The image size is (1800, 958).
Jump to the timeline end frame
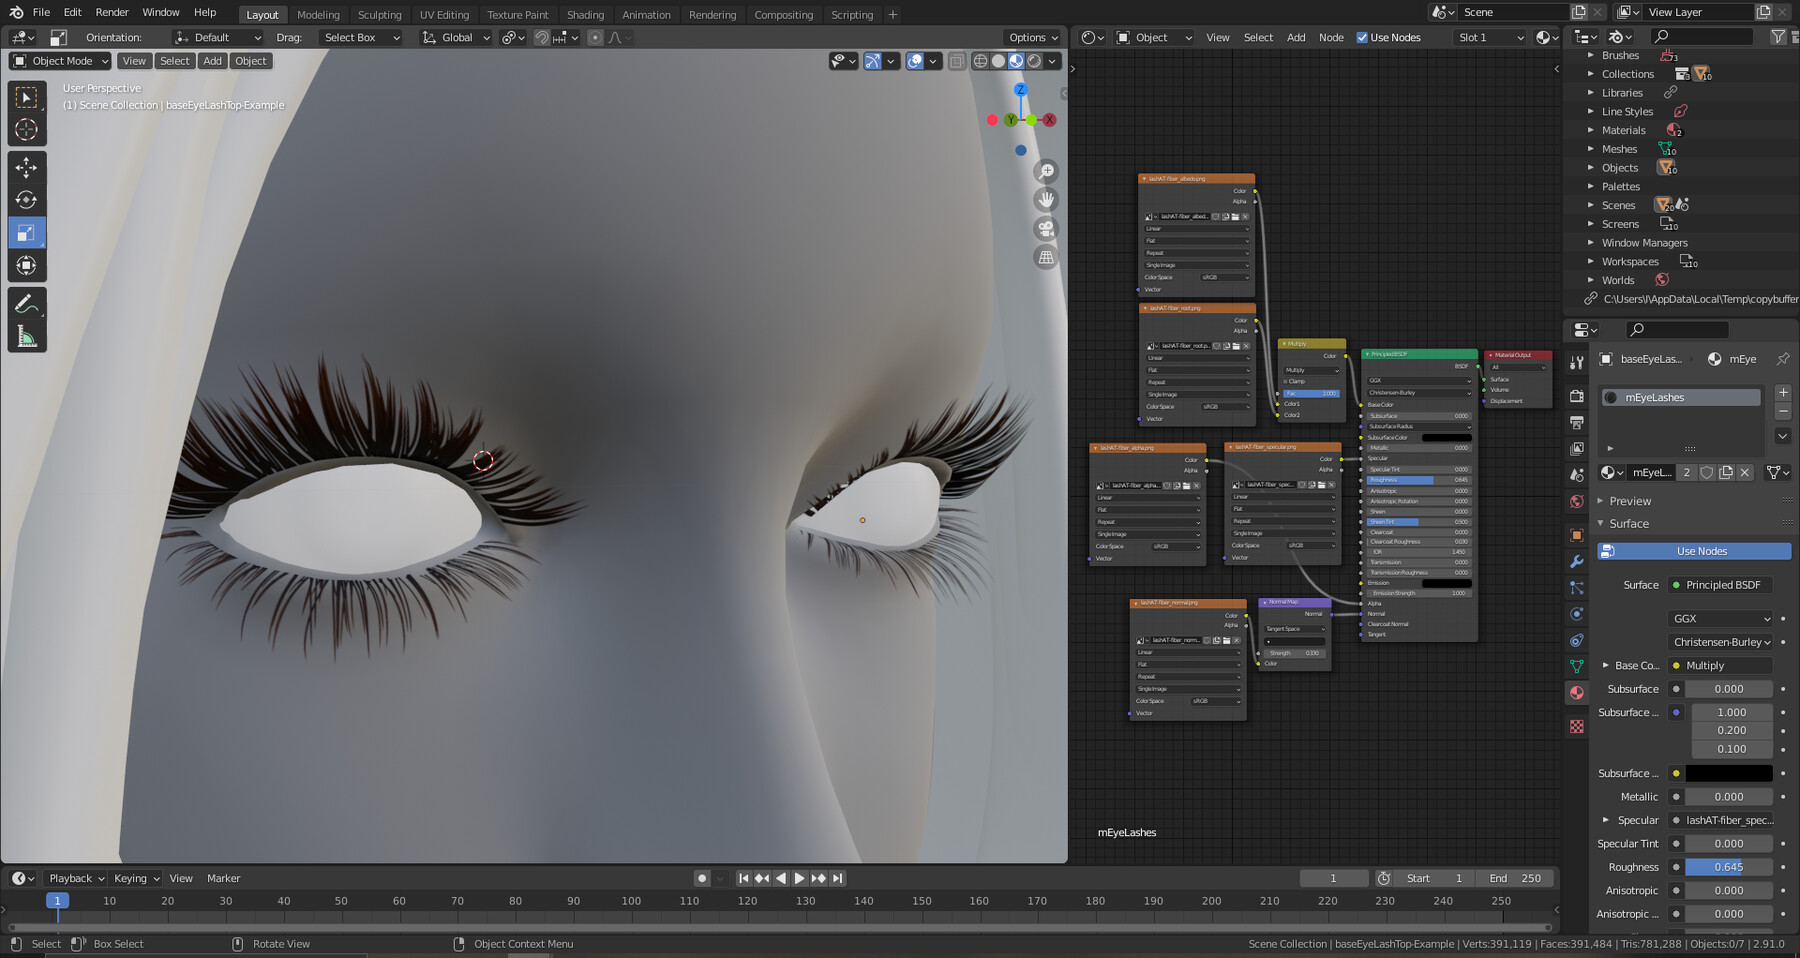tap(838, 878)
